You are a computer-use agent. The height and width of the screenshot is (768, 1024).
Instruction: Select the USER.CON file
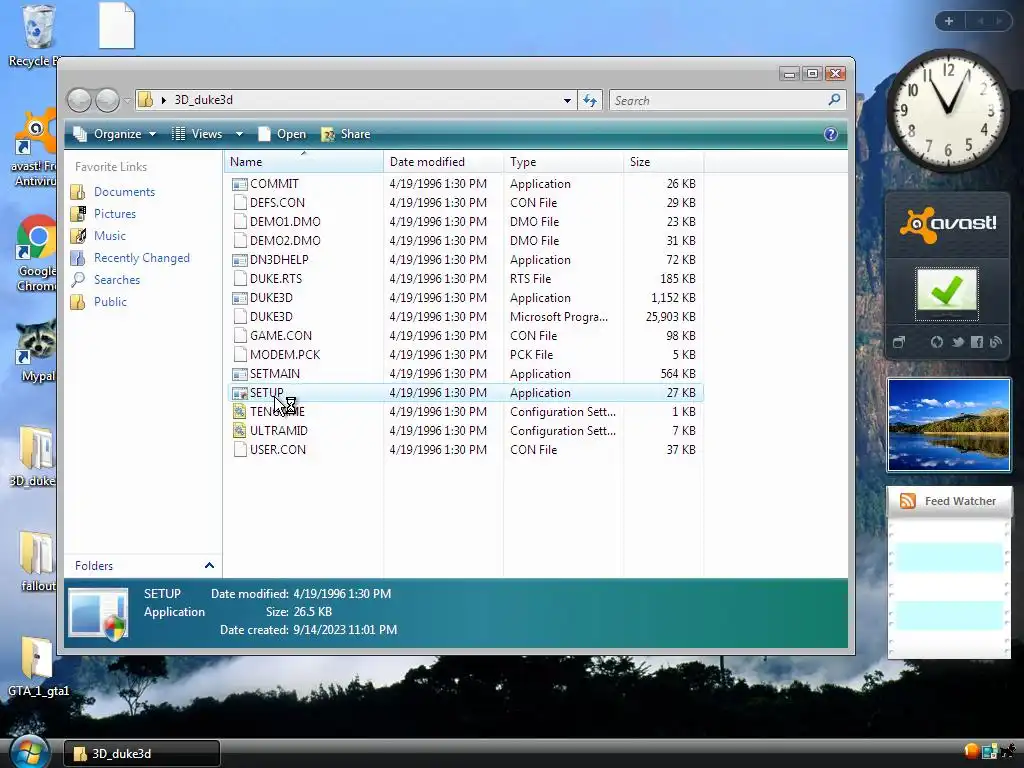tap(465, 449)
